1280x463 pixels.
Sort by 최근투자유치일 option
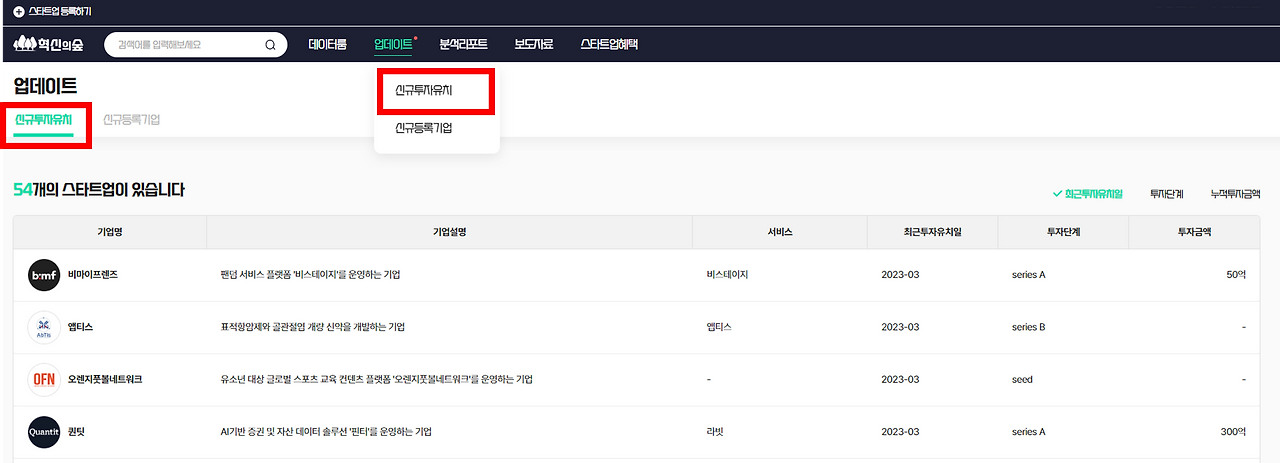1088,194
